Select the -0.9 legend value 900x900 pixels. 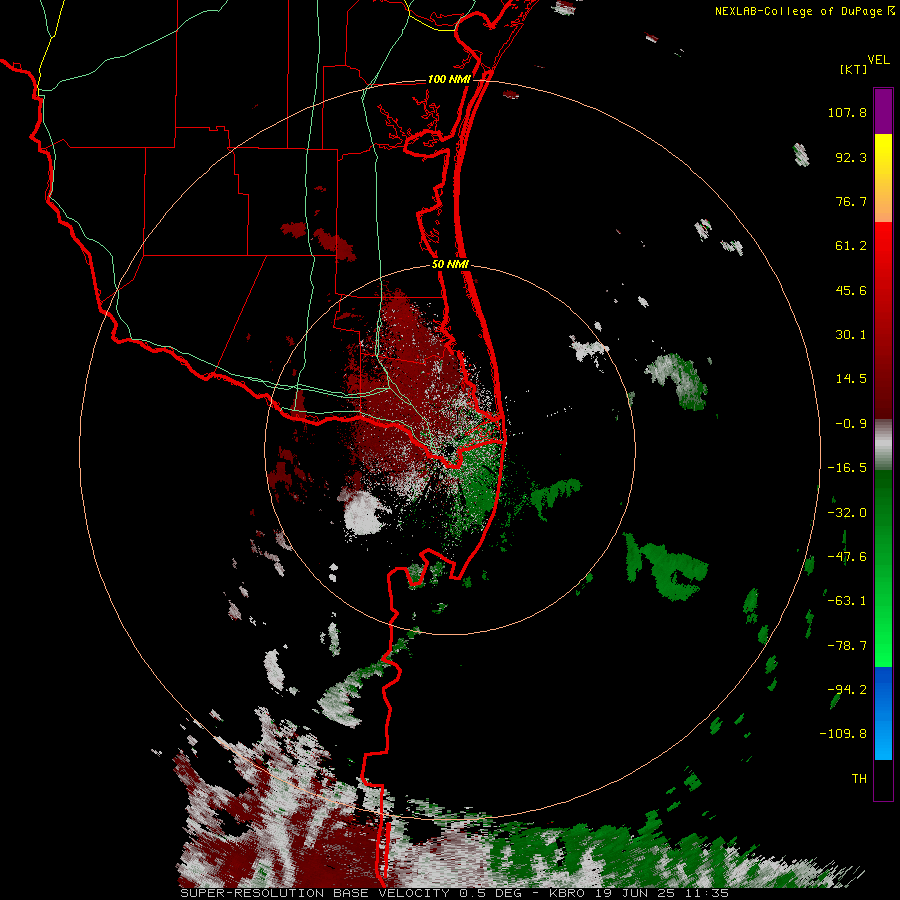[x=851, y=424]
